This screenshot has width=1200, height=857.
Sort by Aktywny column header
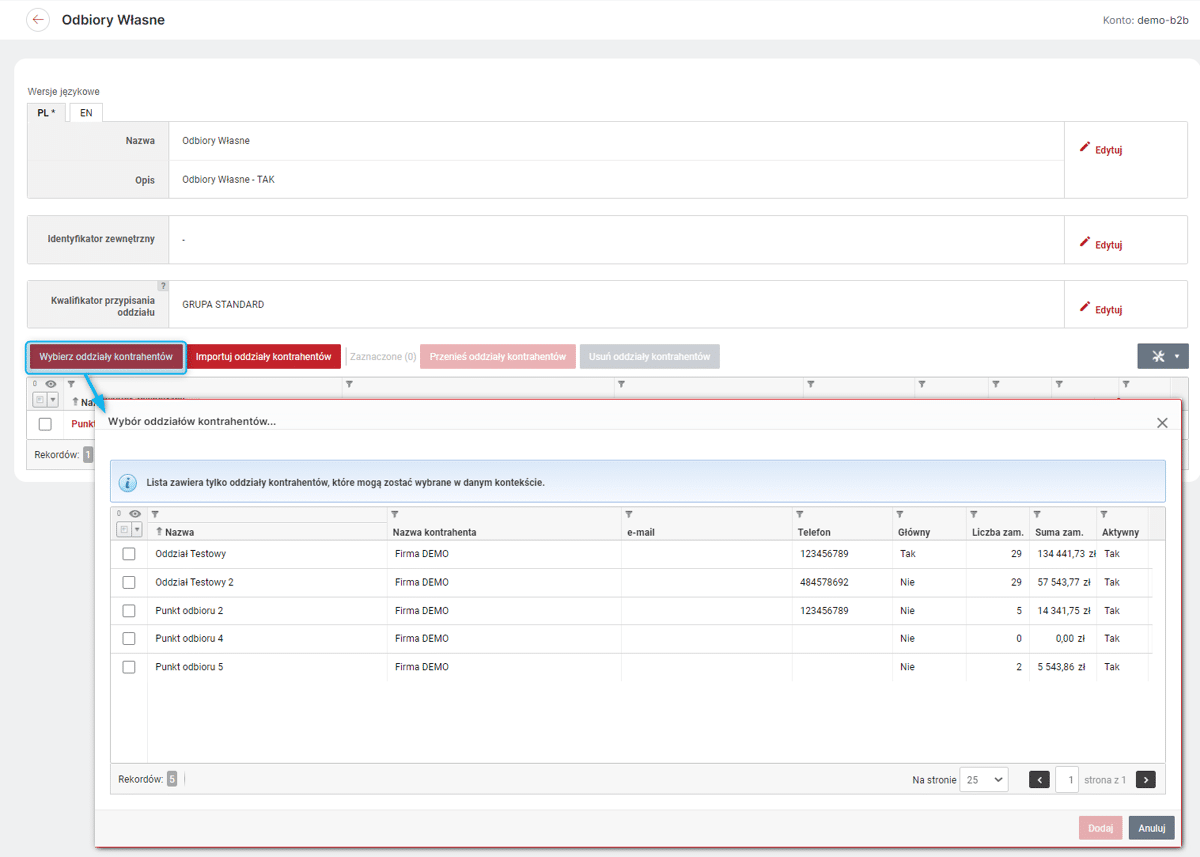[1120, 532]
